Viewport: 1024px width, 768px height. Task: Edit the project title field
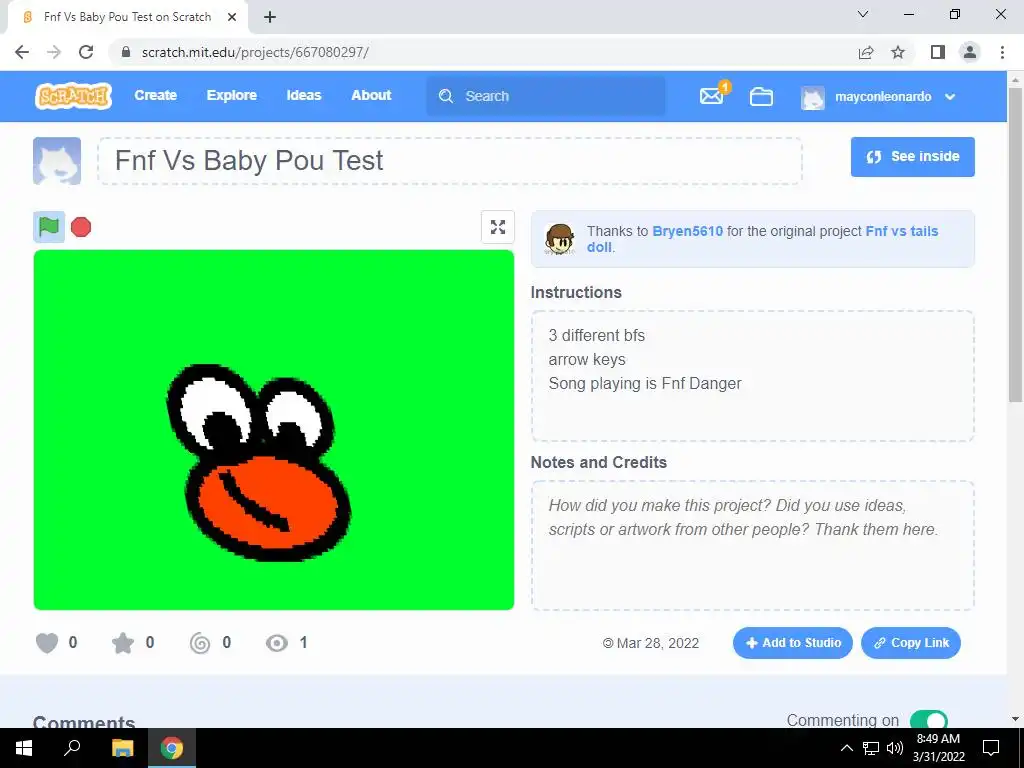[450, 161]
